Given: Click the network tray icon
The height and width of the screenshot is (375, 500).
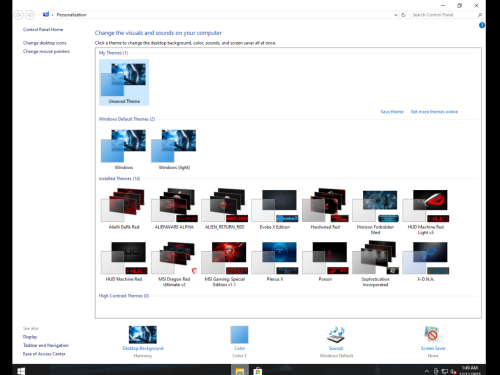Looking at the screenshot, I should pyautogui.click(x=444, y=371).
